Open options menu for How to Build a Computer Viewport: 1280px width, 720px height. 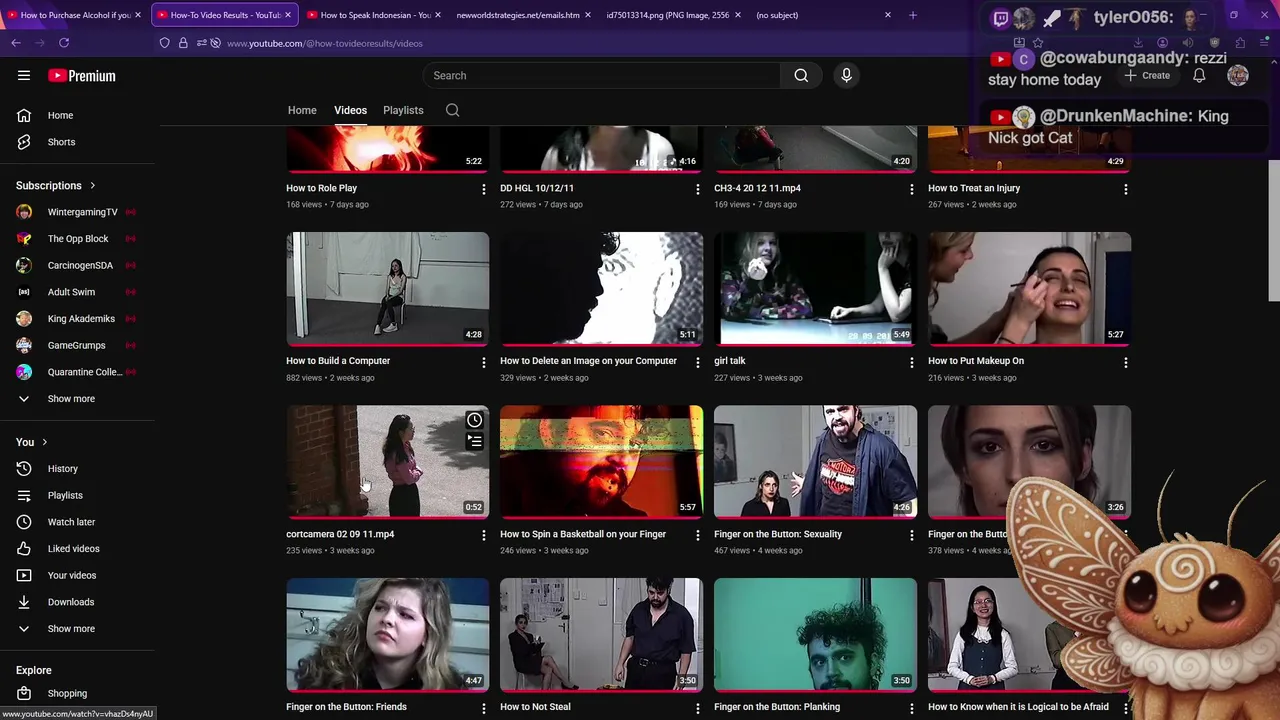pos(484,362)
